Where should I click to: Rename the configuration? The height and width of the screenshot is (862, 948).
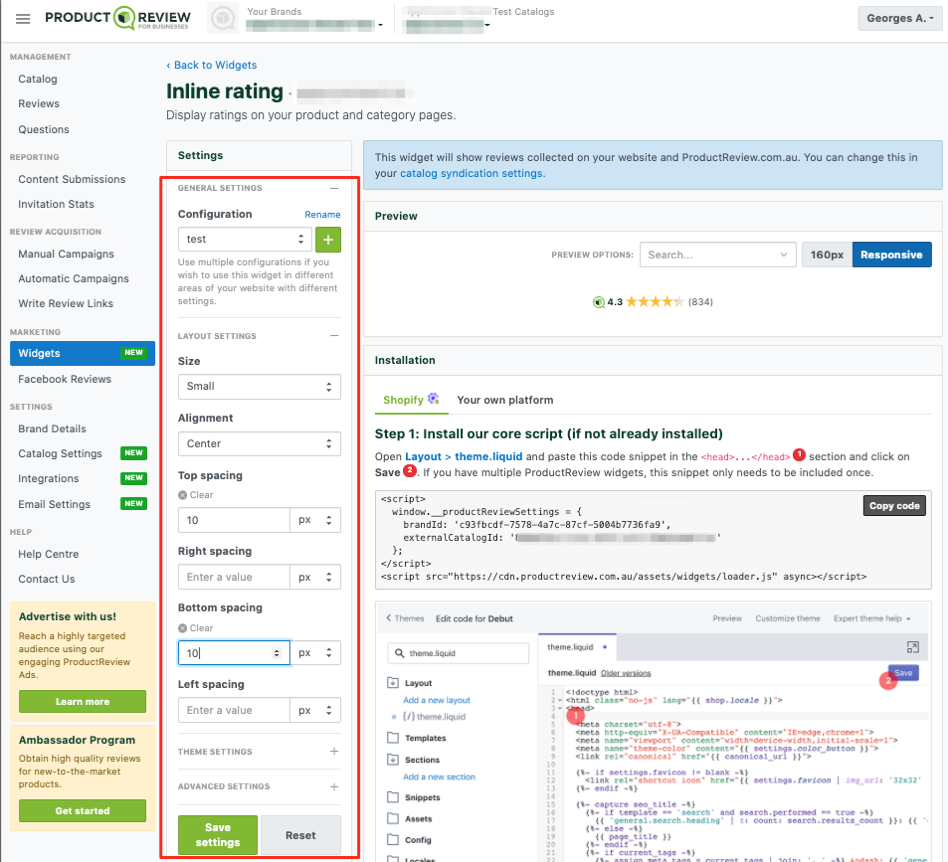click(x=322, y=215)
